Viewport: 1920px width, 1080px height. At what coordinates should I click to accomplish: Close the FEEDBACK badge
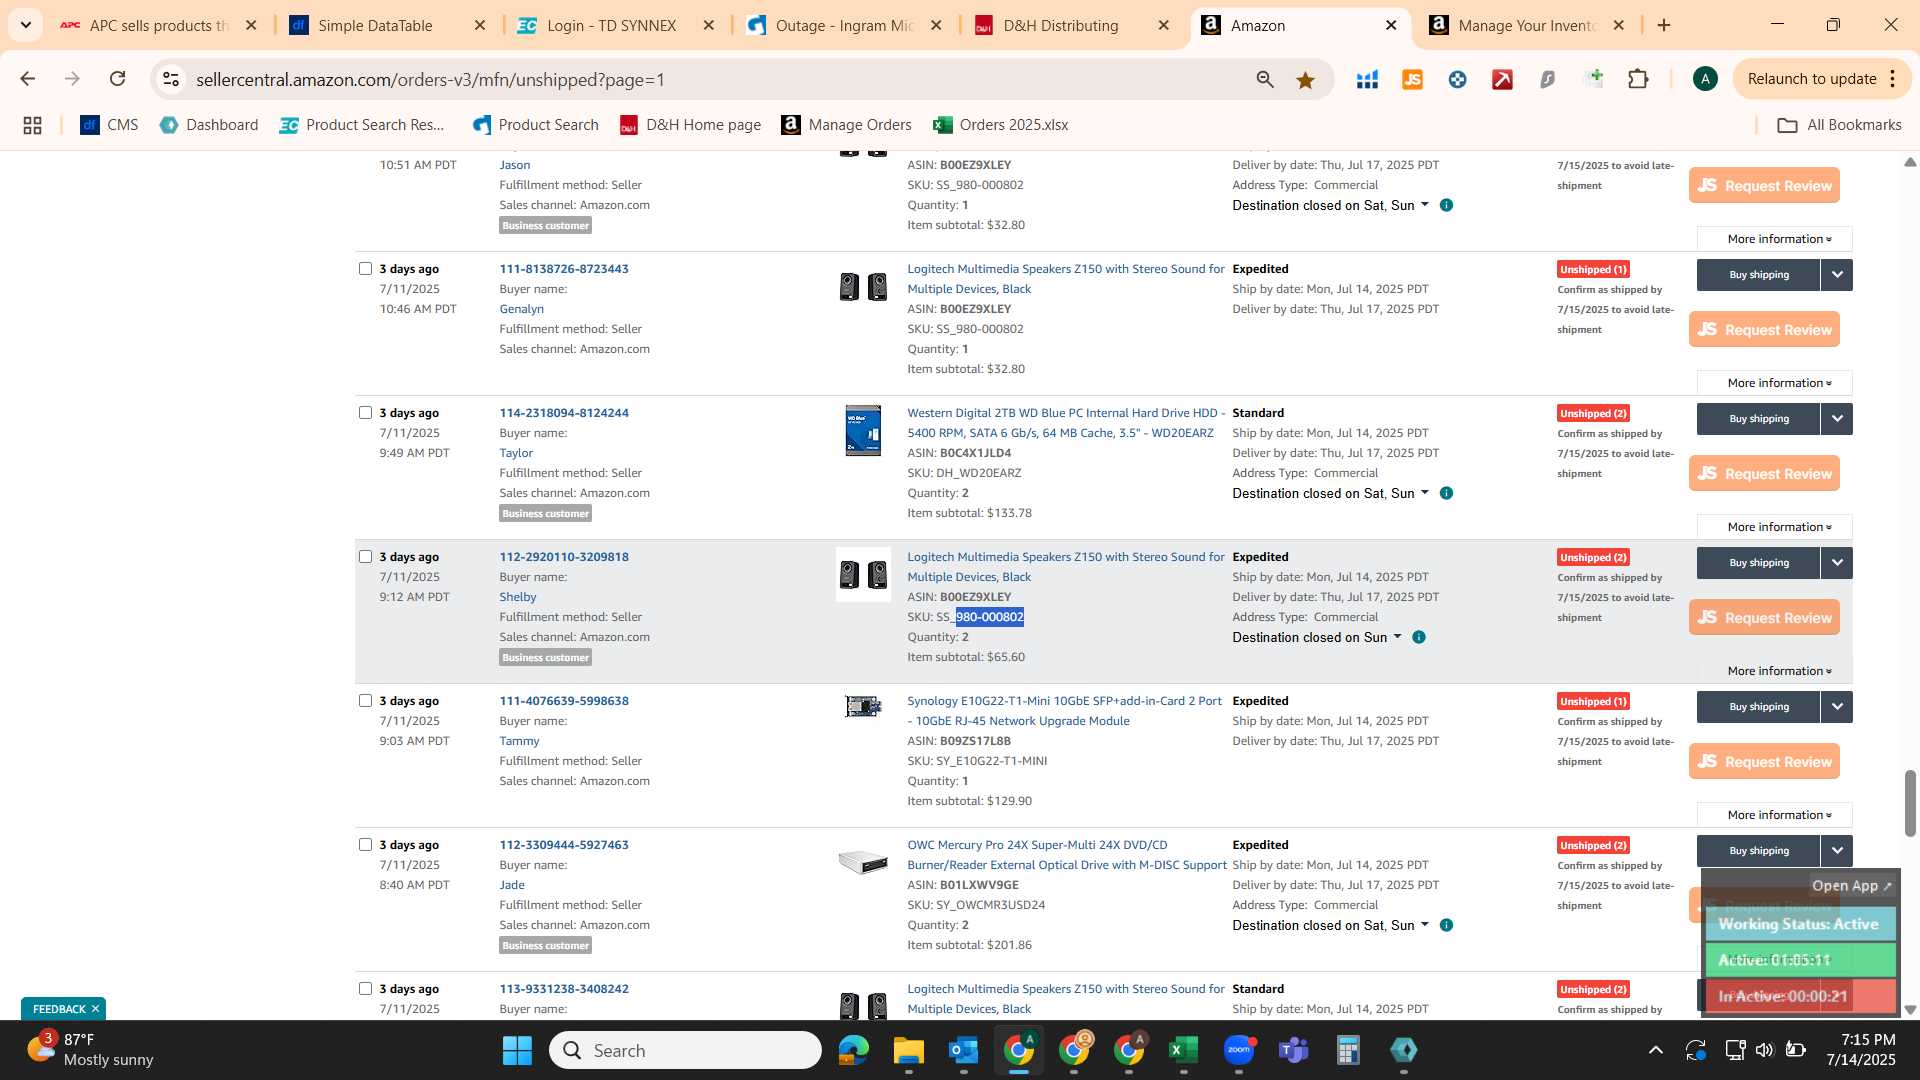click(x=95, y=1008)
